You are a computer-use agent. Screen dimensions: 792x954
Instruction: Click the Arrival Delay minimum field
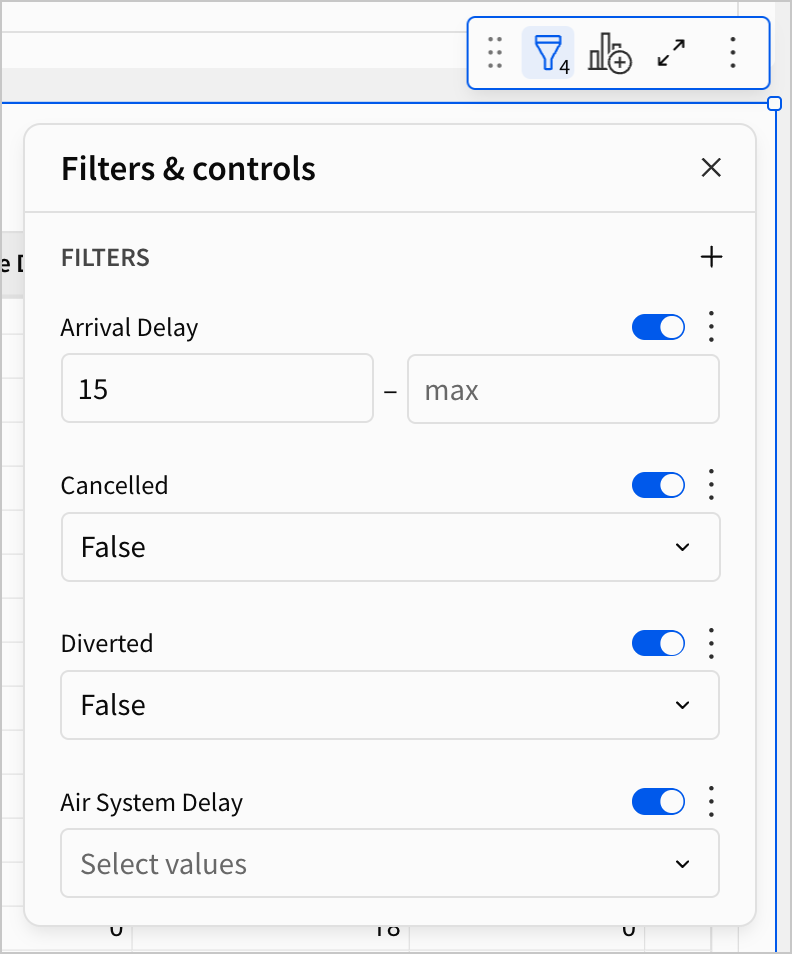click(x=217, y=389)
